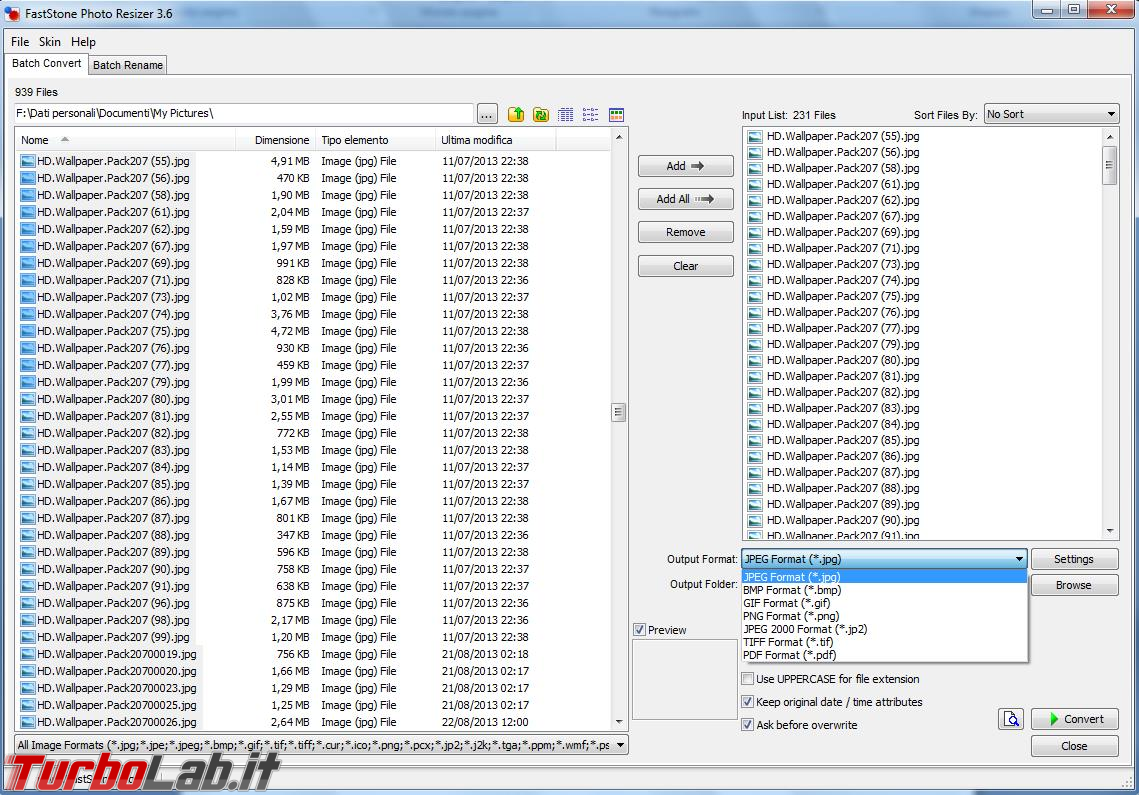
Task: Refresh the folder listing icon
Action: click(540, 114)
